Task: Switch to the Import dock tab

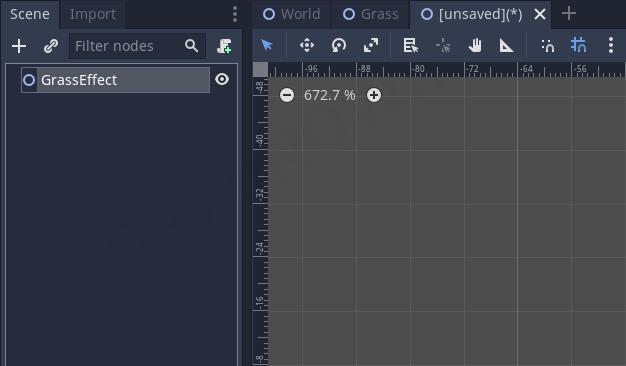Action: (x=93, y=14)
